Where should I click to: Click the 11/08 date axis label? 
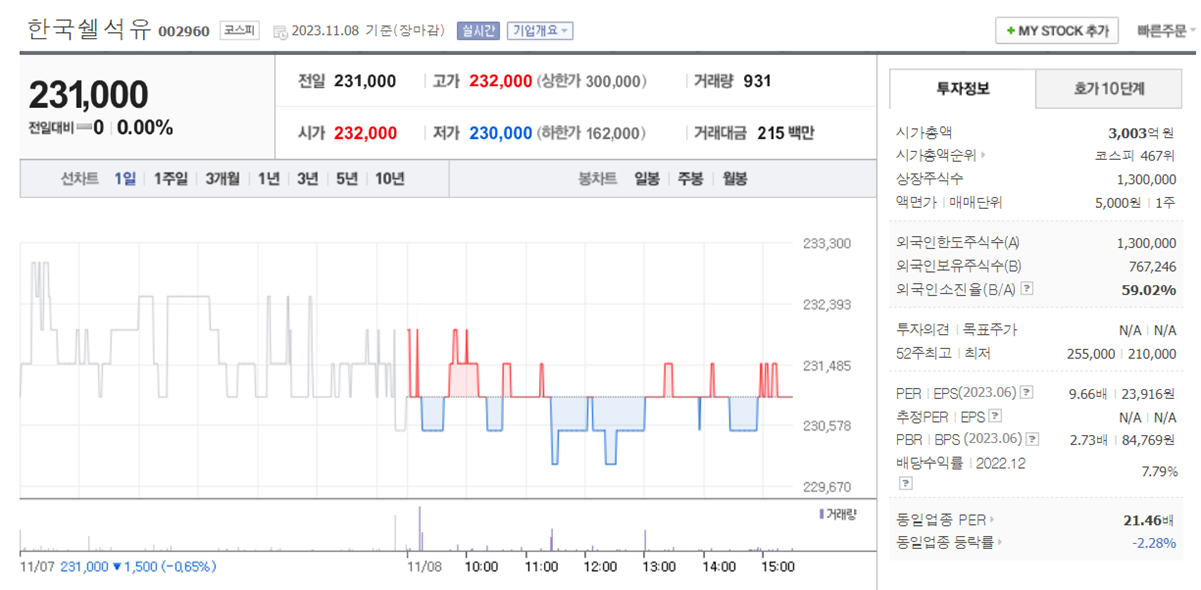pyautogui.click(x=425, y=566)
